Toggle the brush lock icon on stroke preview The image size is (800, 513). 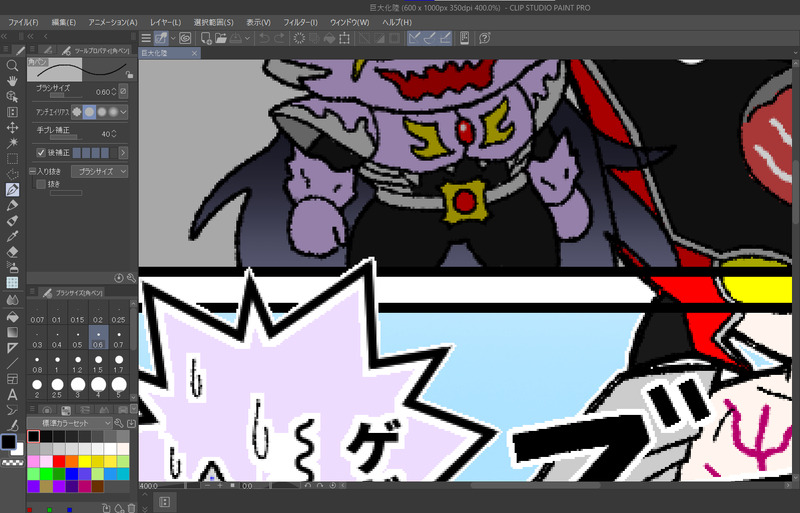pyautogui.click(x=130, y=75)
